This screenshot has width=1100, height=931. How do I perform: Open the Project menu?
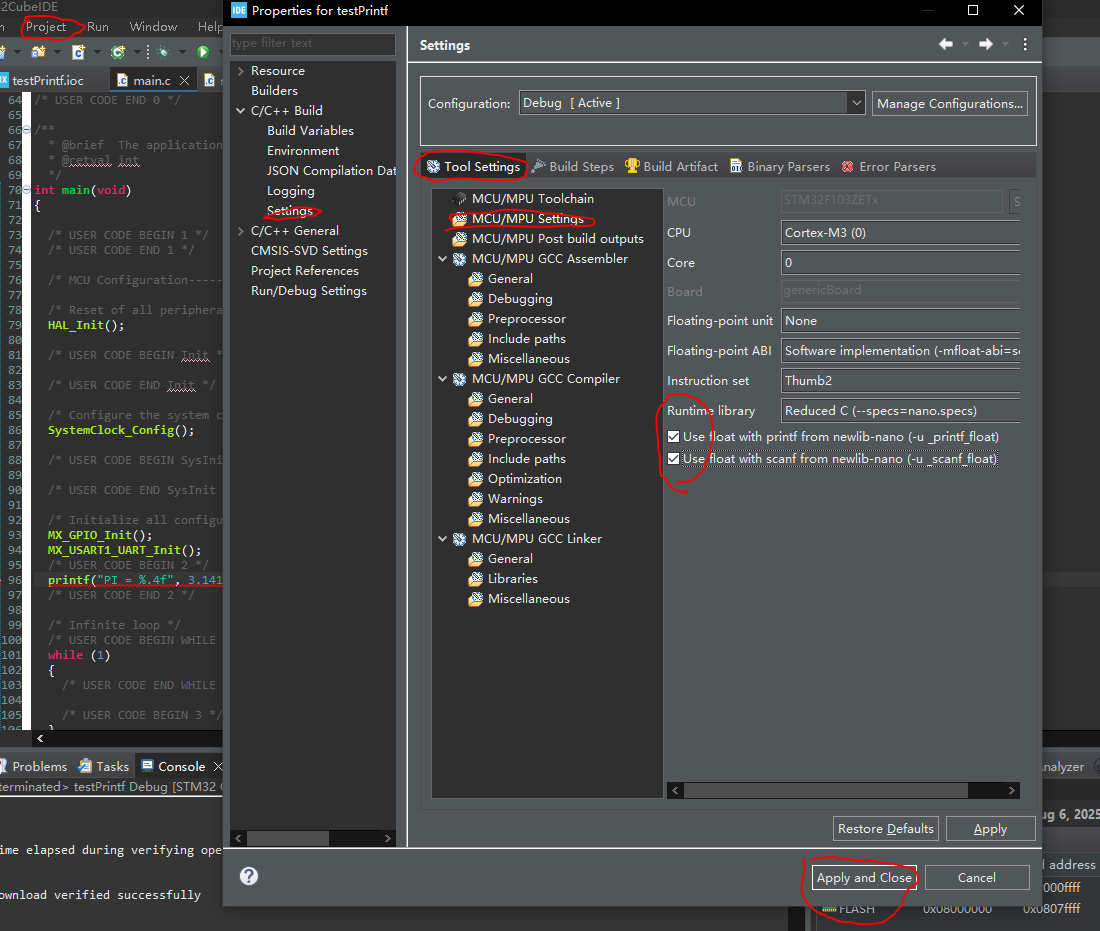click(x=48, y=27)
